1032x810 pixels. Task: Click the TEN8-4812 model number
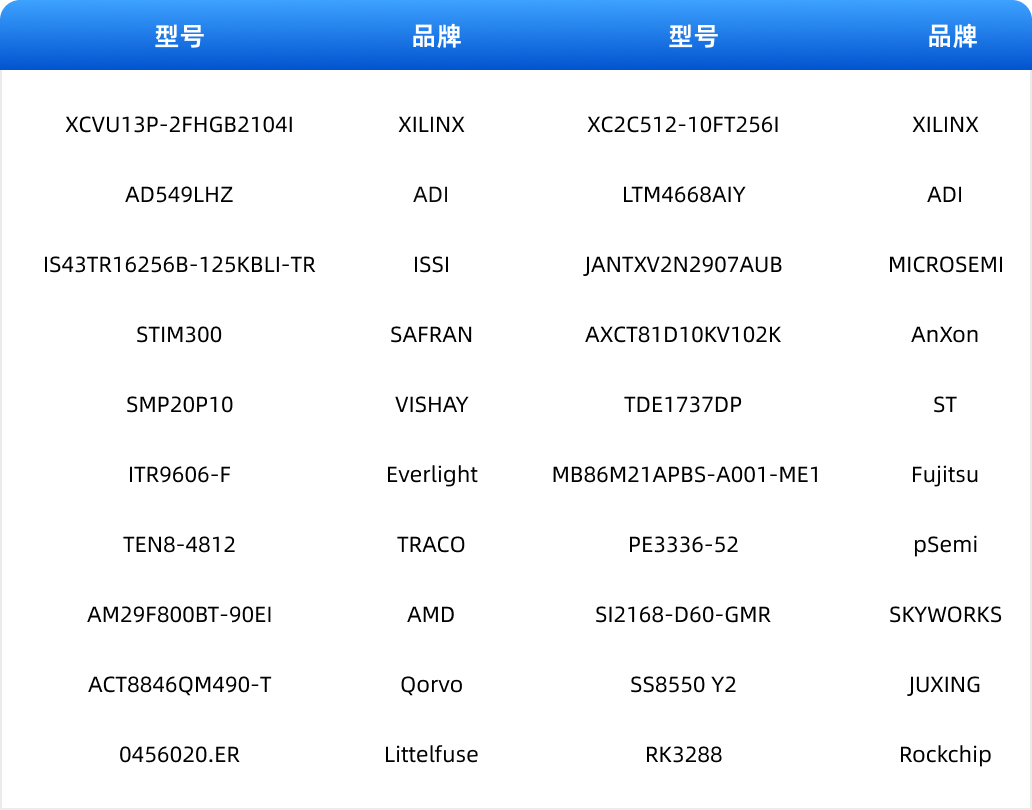[x=179, y=545]
